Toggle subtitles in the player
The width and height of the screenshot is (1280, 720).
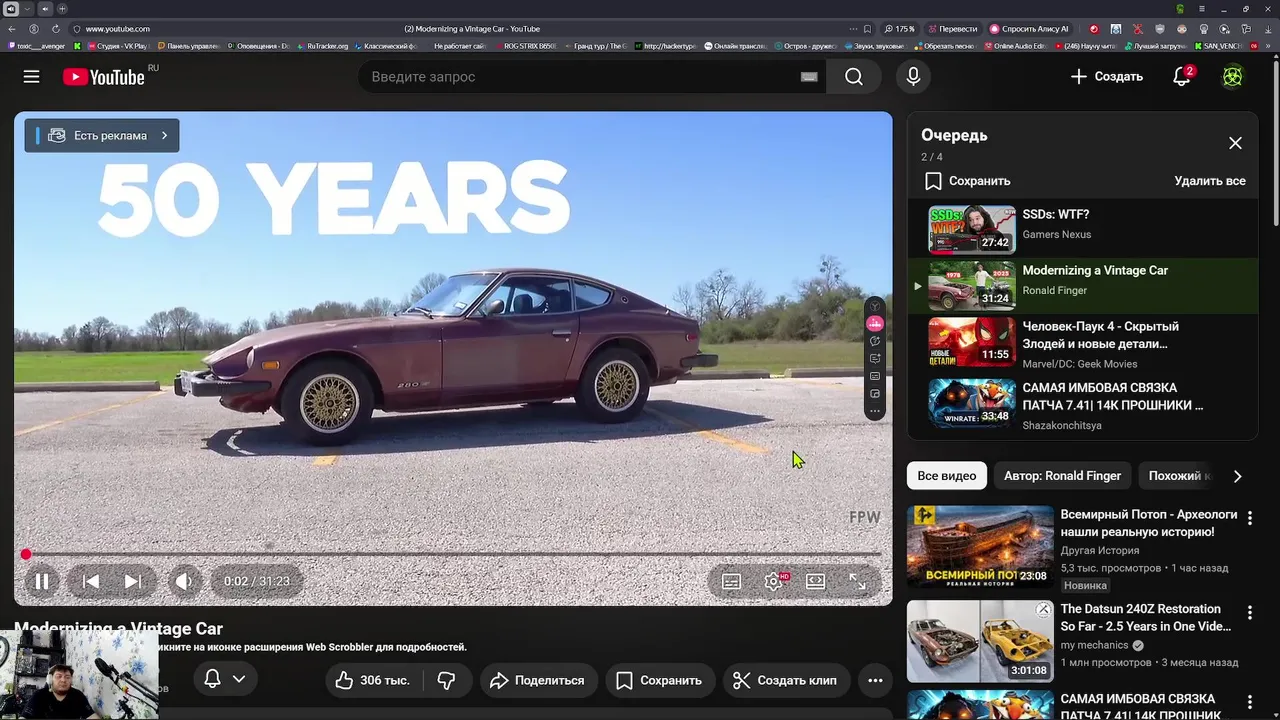coord(731,581)
